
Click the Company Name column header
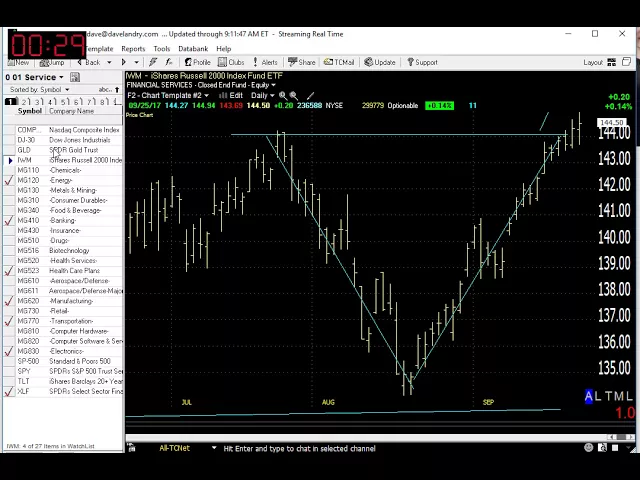tap(72, 111)
